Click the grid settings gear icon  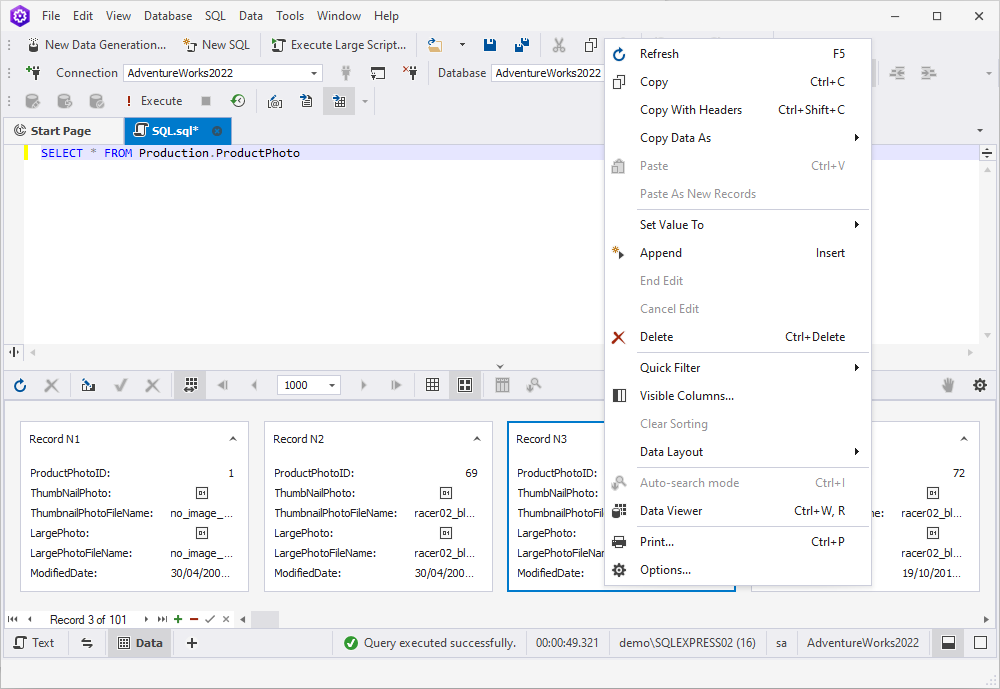point(980,385)
